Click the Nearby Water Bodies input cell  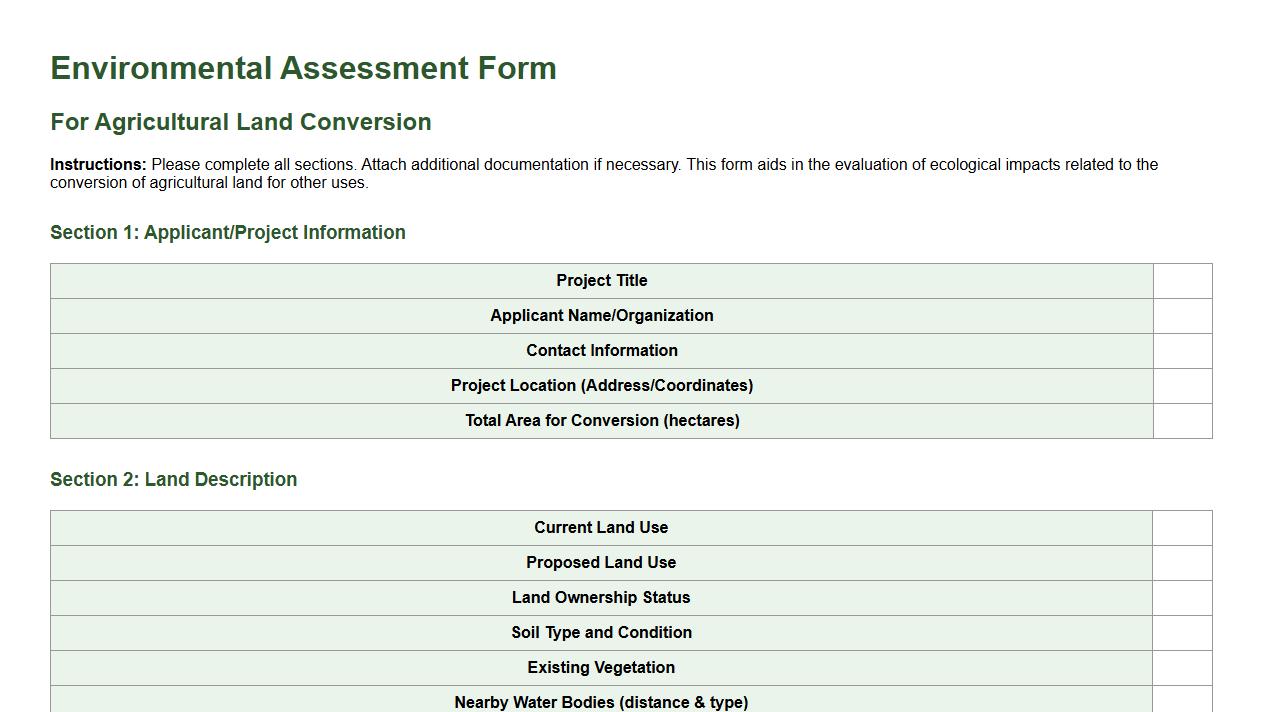[1182, 700]
